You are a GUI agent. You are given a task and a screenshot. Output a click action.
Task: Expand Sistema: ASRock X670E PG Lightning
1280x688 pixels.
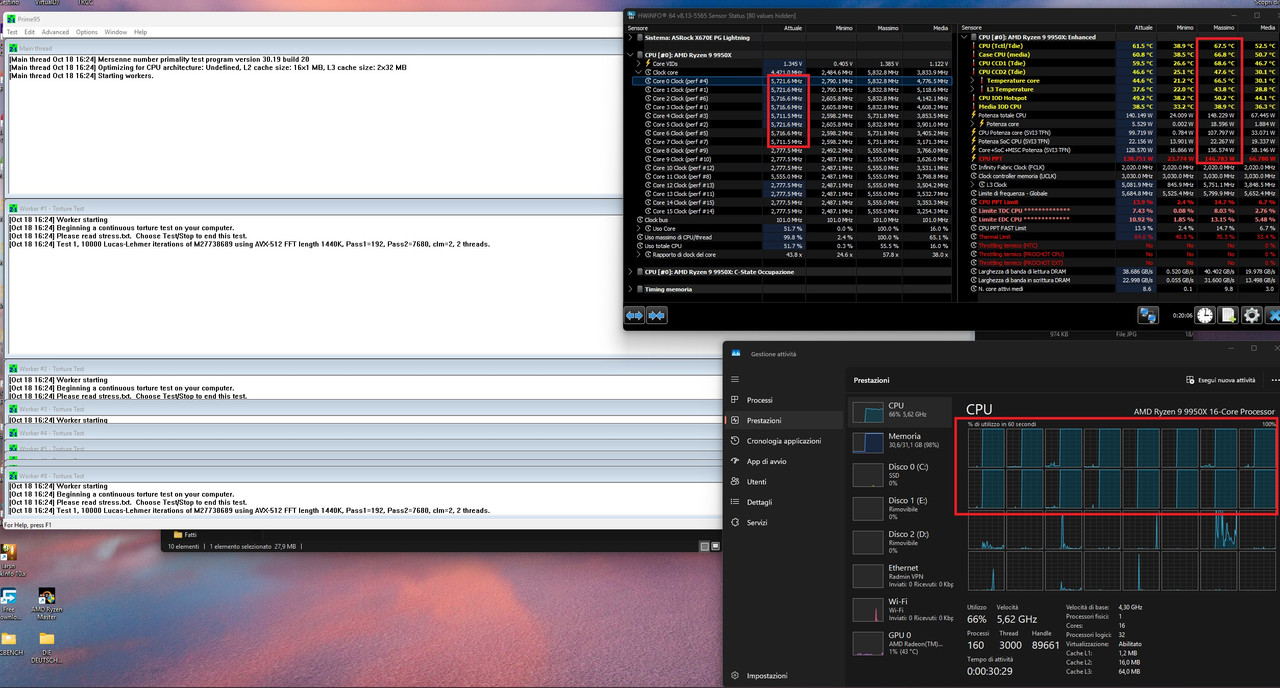tap(631, 37)
